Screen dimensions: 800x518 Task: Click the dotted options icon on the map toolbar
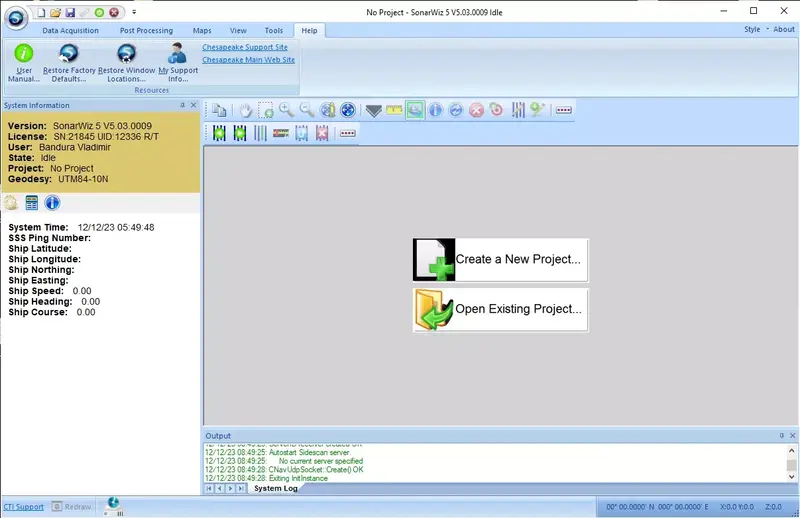(x=564, y=110)
